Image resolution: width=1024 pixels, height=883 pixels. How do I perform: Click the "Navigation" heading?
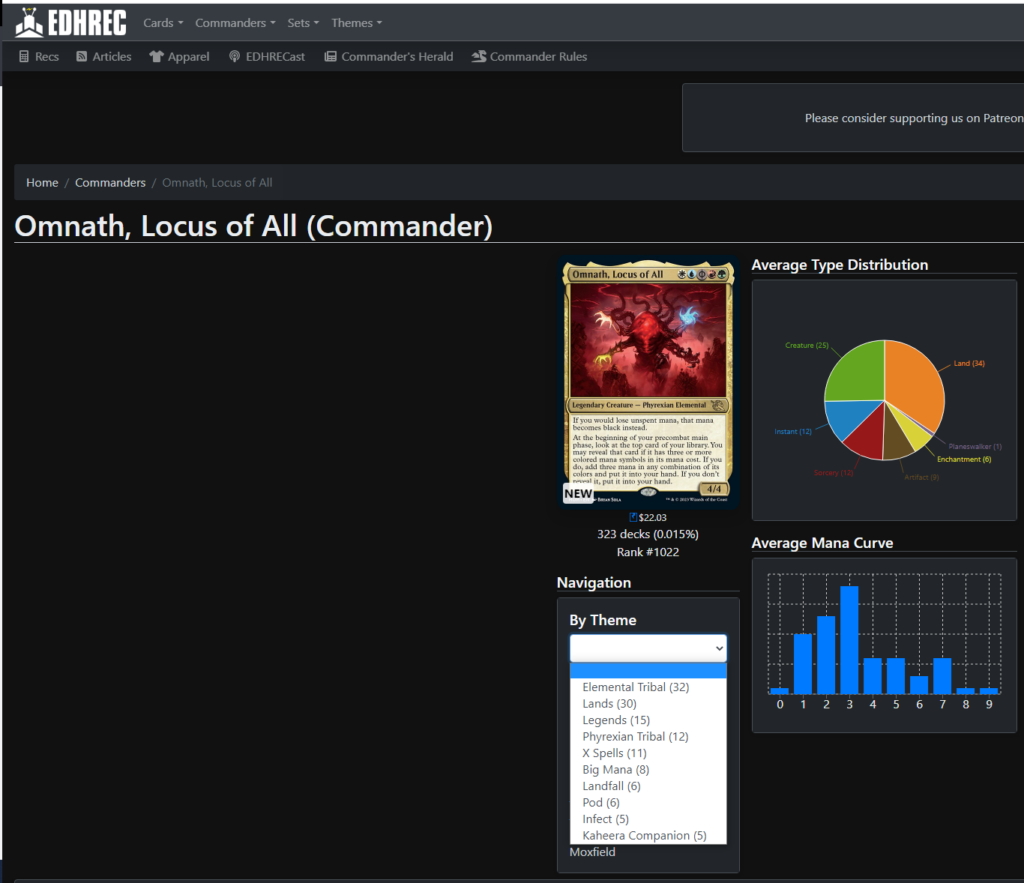tap(594, 583)
